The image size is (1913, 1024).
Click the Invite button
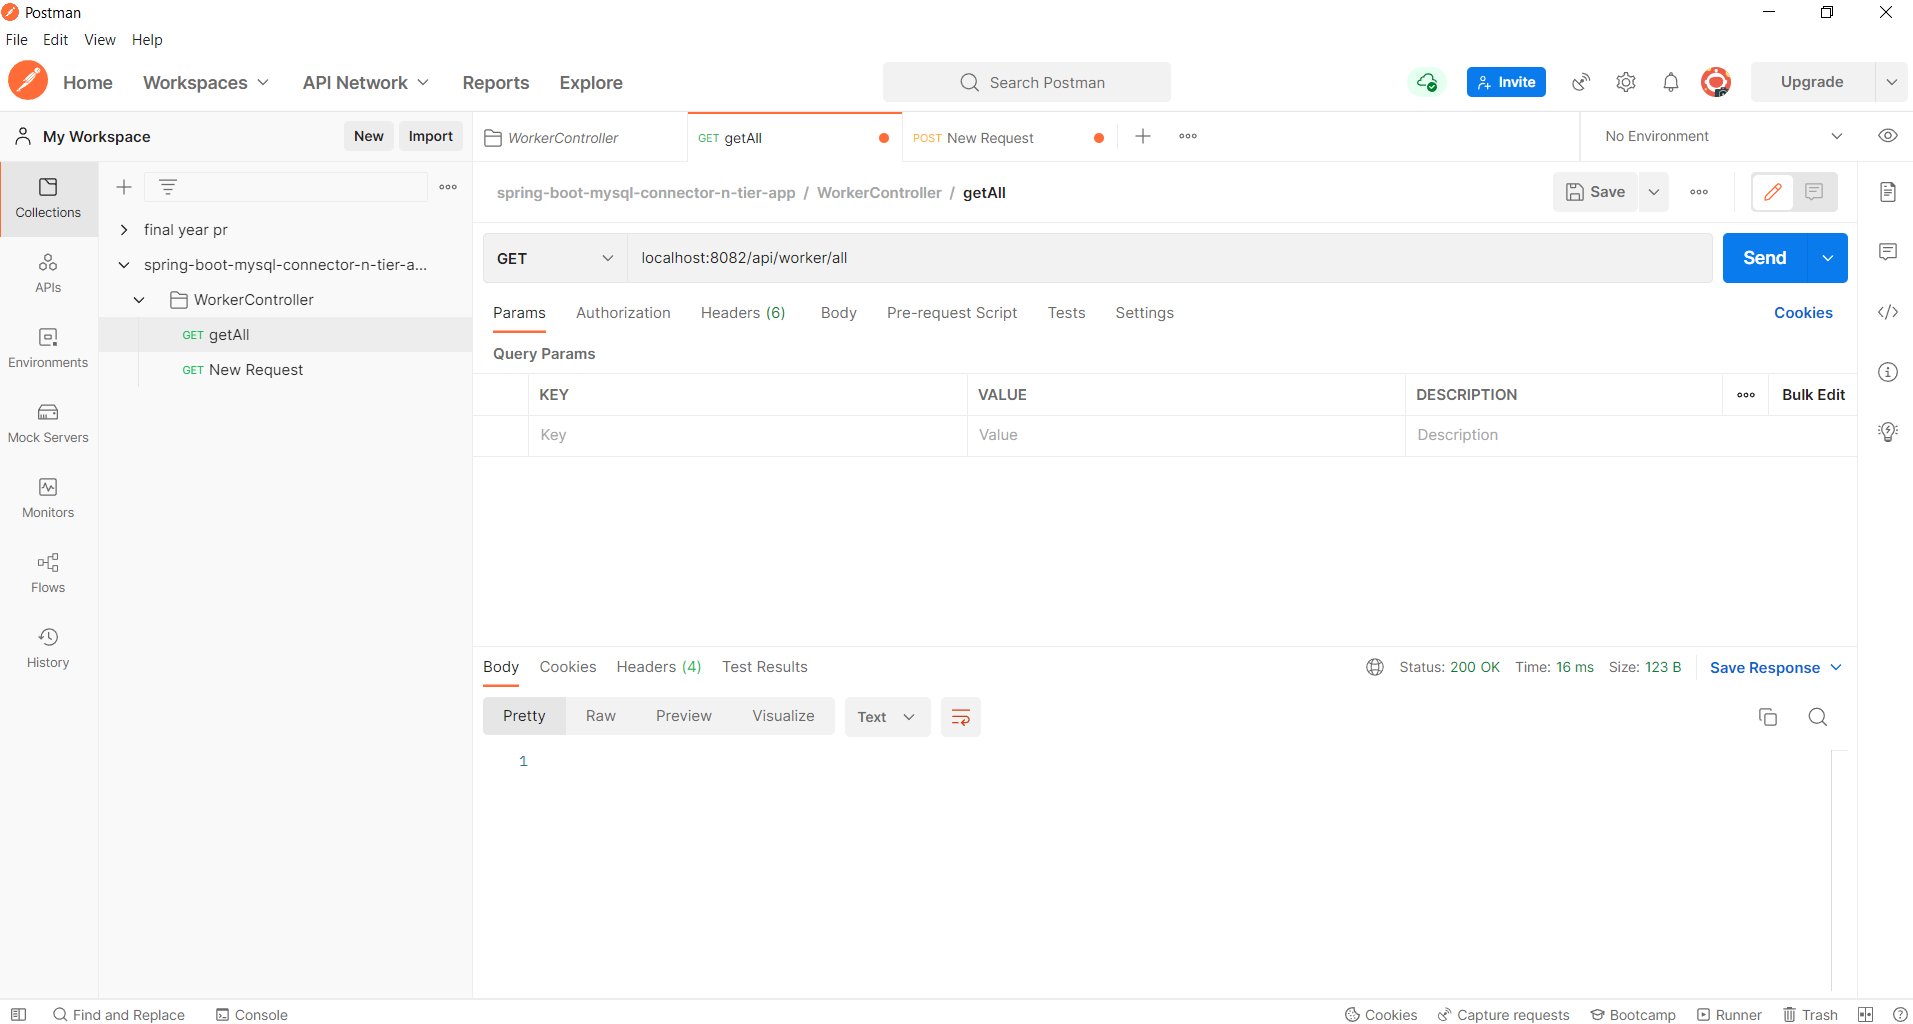click(x=1506, y=82)
